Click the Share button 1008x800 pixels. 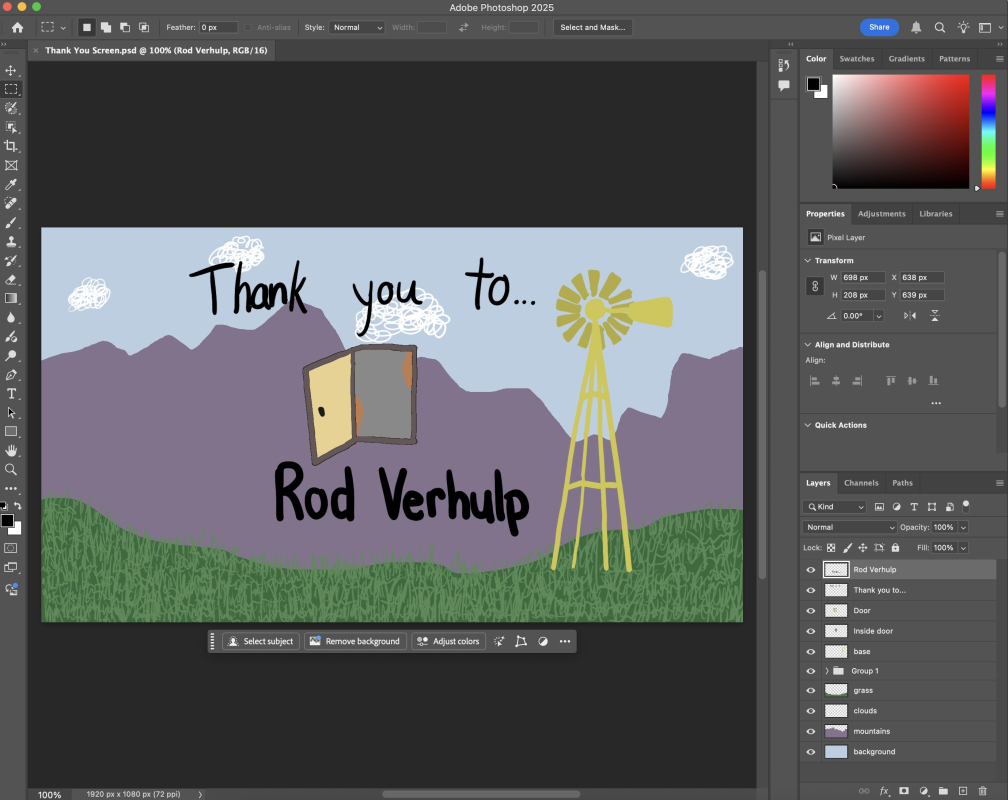[879, 27]
